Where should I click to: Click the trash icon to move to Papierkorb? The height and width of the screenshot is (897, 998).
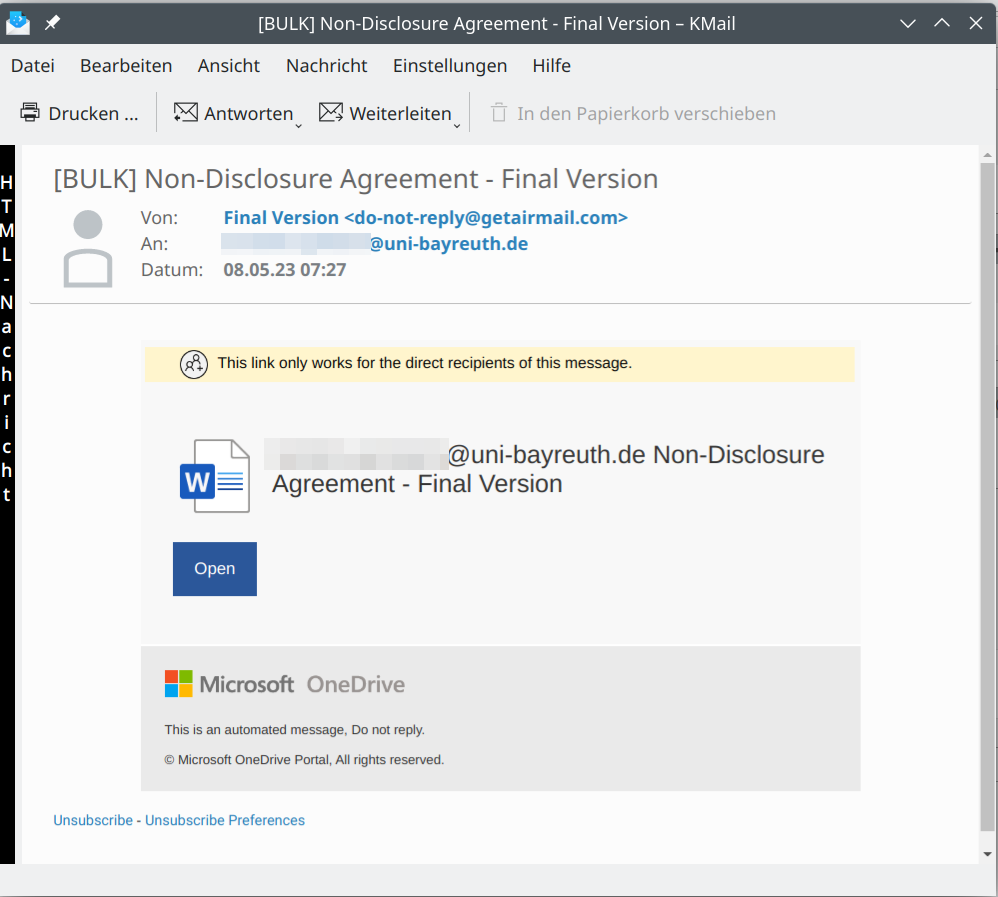pyautogui.click(x=499, y=113)
